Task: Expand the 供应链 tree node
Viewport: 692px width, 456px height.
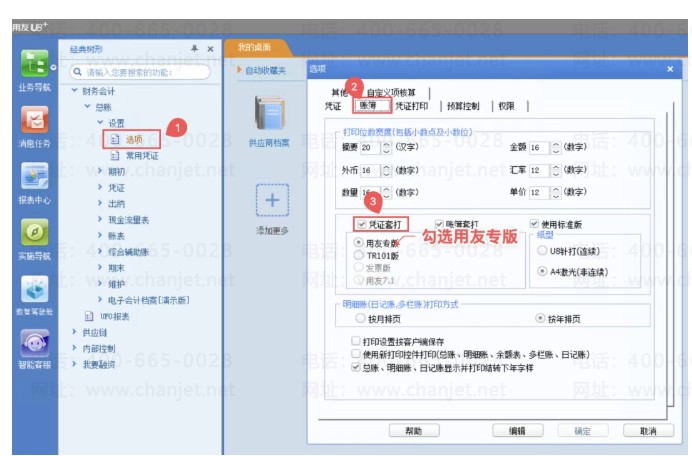Action: [x=74, y=332]
